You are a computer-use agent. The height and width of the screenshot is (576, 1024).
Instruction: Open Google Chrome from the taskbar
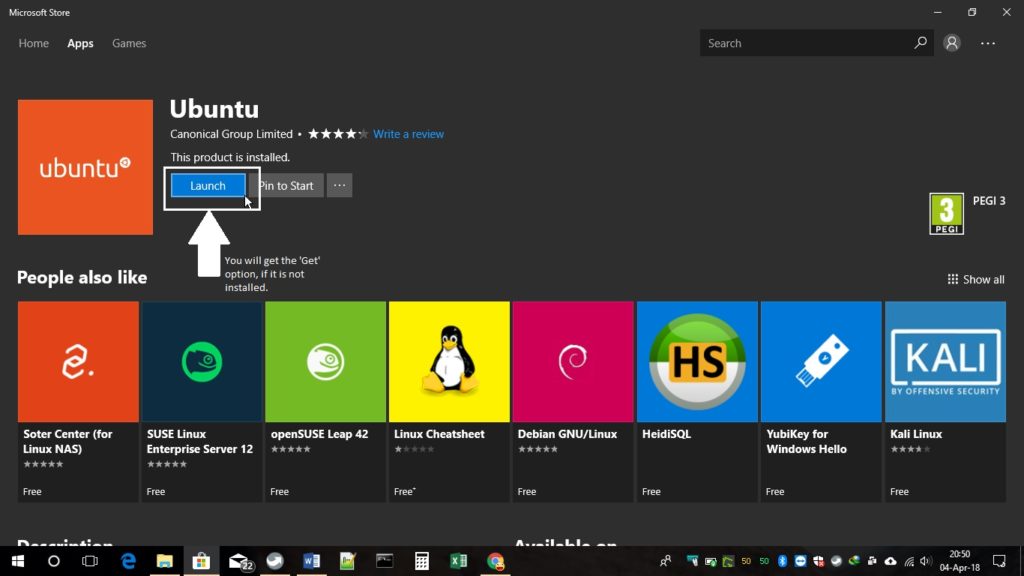[495, 561]
